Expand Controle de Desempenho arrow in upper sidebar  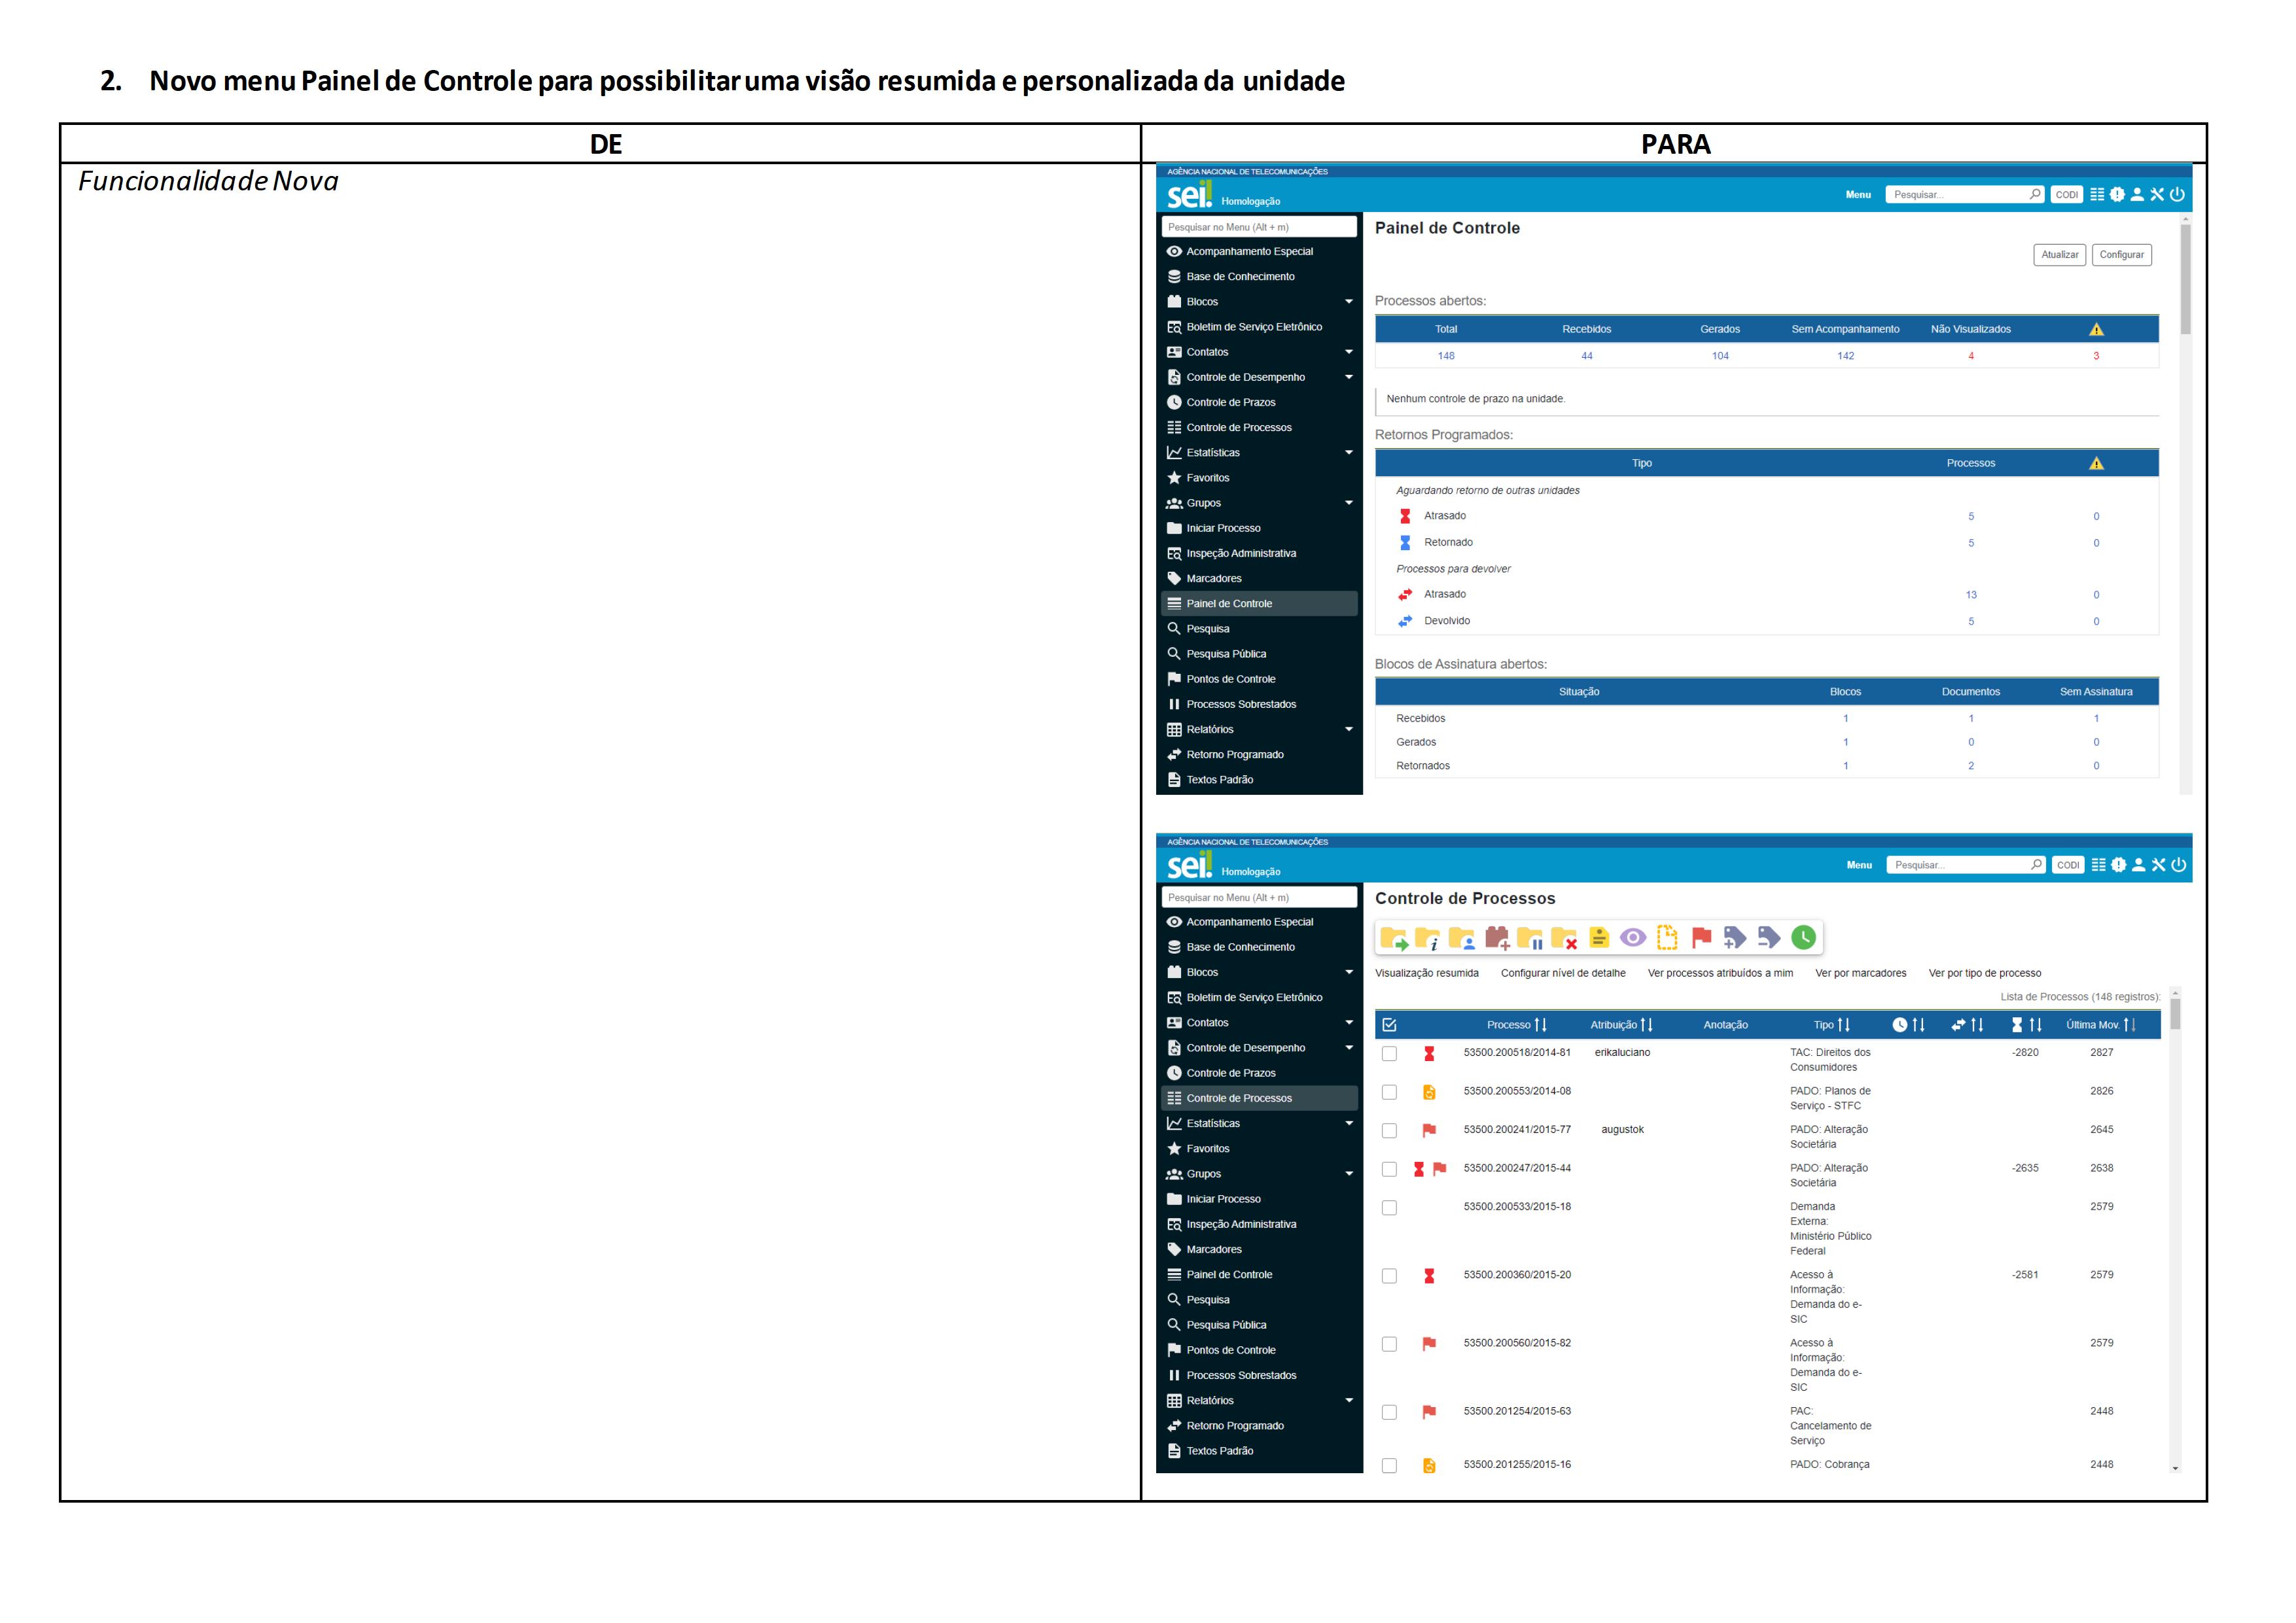(1349, 377)
